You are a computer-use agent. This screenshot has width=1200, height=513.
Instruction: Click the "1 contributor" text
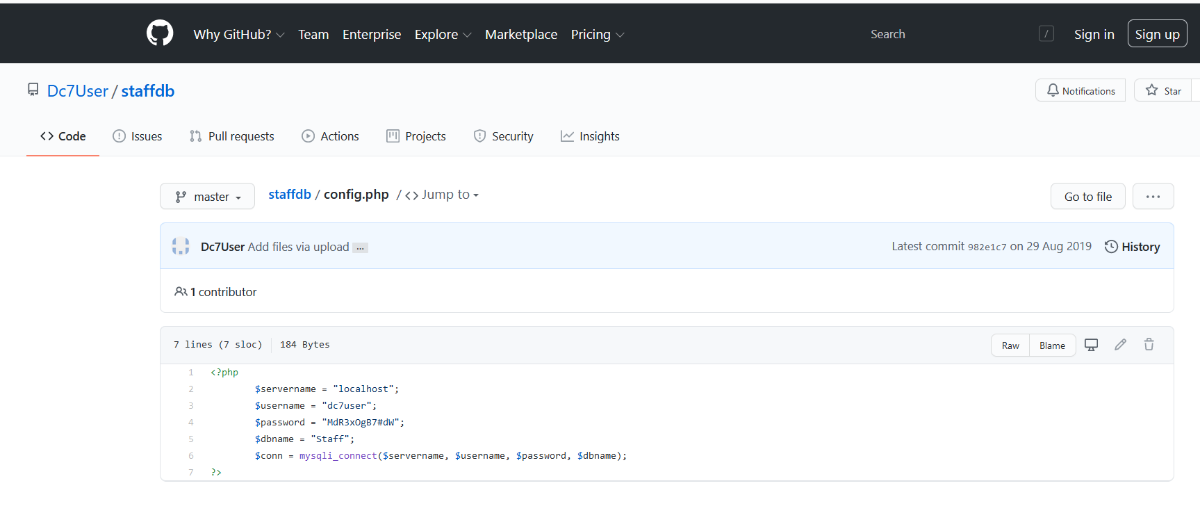(223, 292)
